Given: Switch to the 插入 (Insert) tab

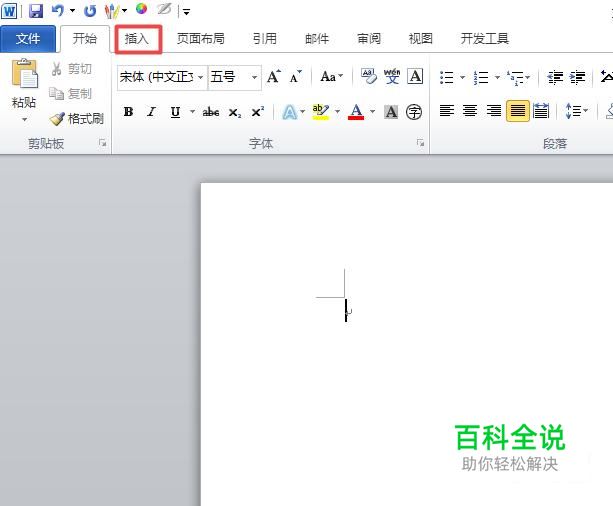Looking at the screenshot, I should (x=137, y=38).
